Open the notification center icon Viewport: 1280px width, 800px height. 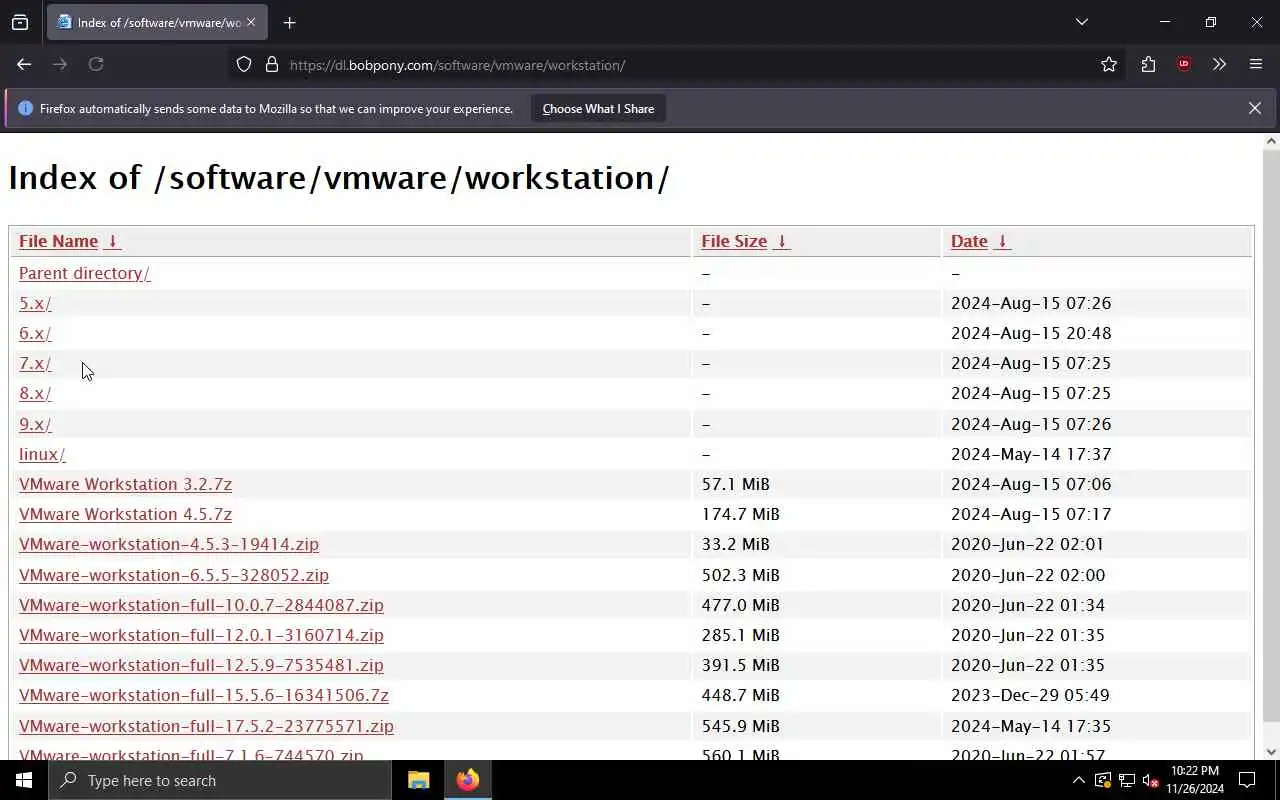pyautogui.click(x=1247, y=780)
